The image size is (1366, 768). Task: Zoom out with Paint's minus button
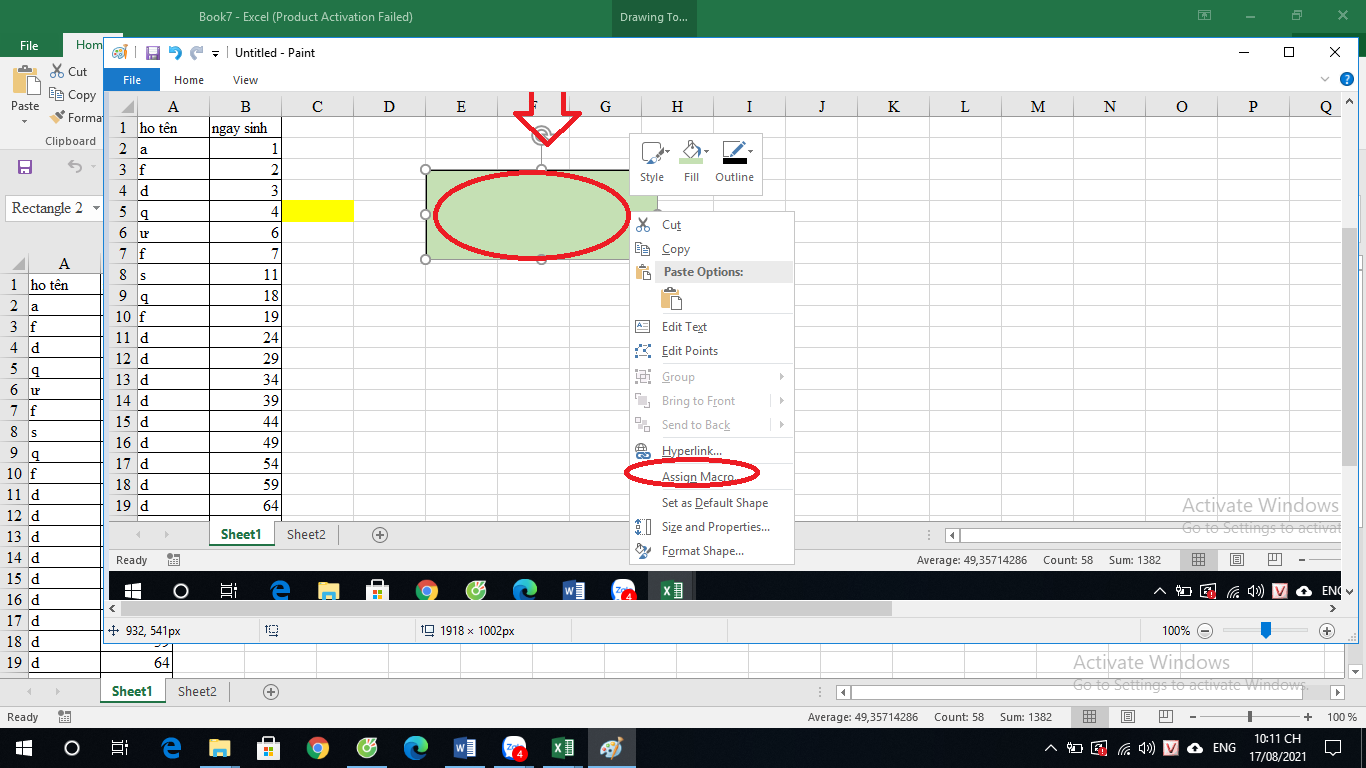pos(1205,631)
